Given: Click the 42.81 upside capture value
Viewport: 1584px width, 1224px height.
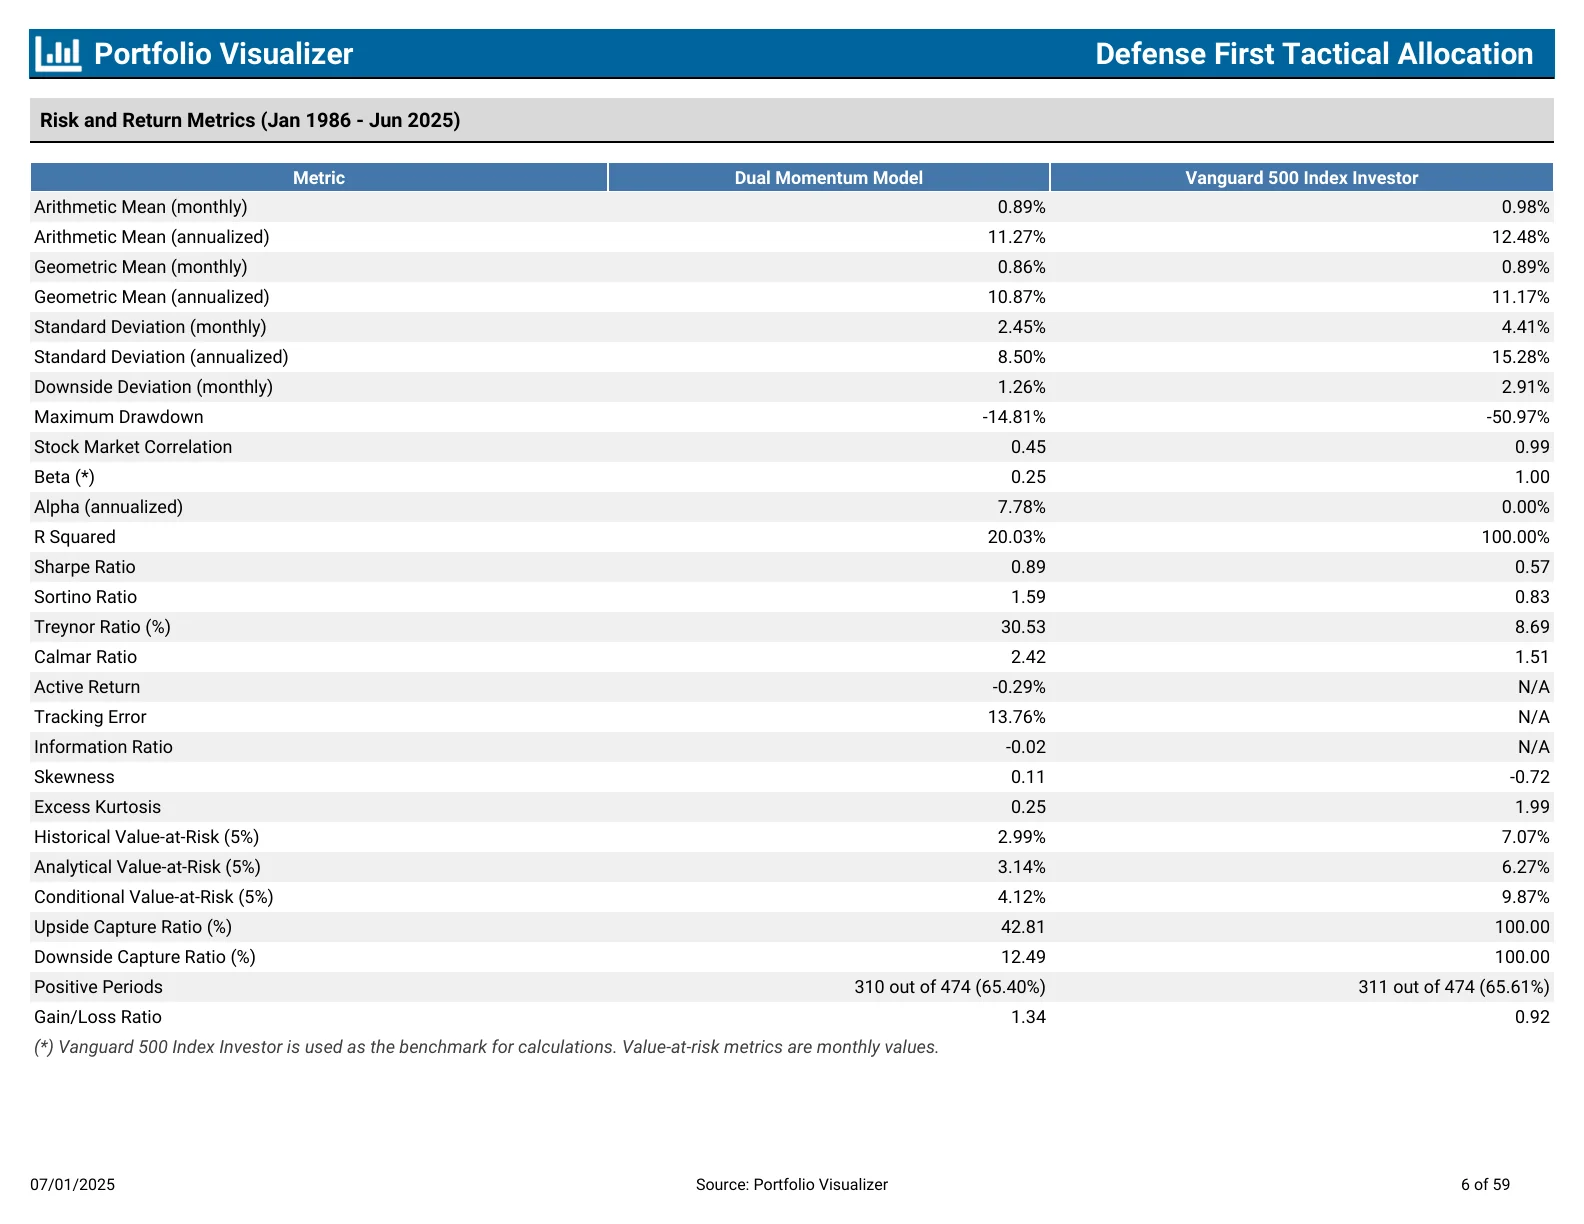Looking at the screenshot, I should pos(1023,927).
